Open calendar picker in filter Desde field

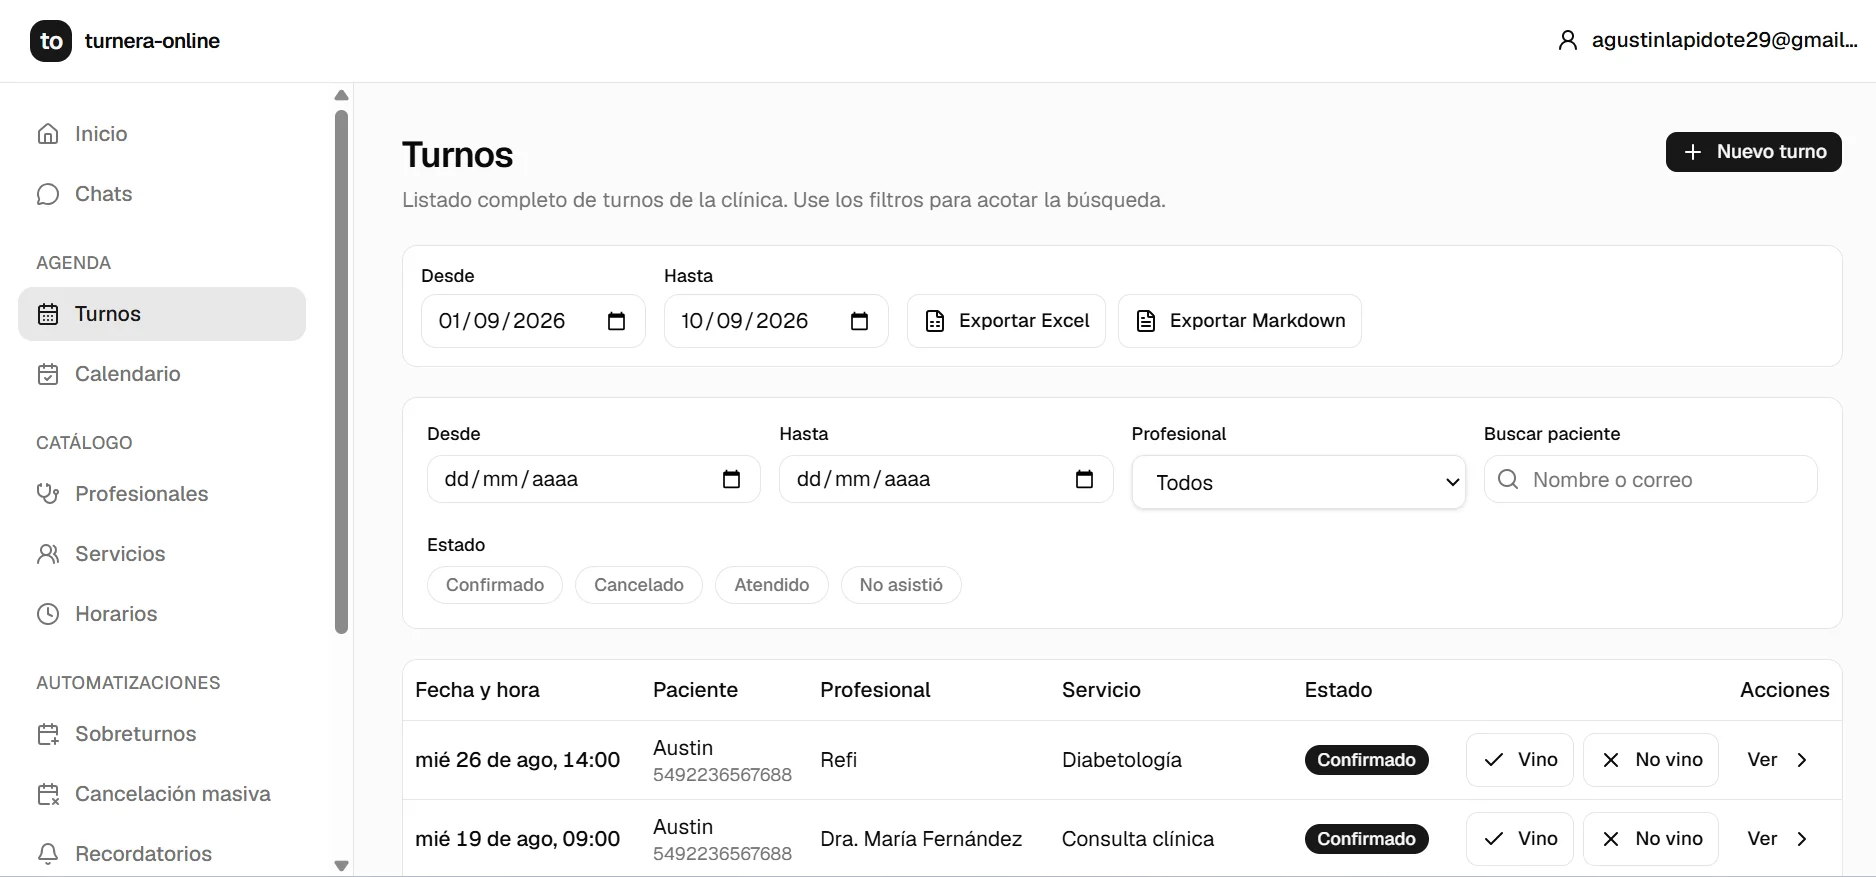click(x=732, y=479)
